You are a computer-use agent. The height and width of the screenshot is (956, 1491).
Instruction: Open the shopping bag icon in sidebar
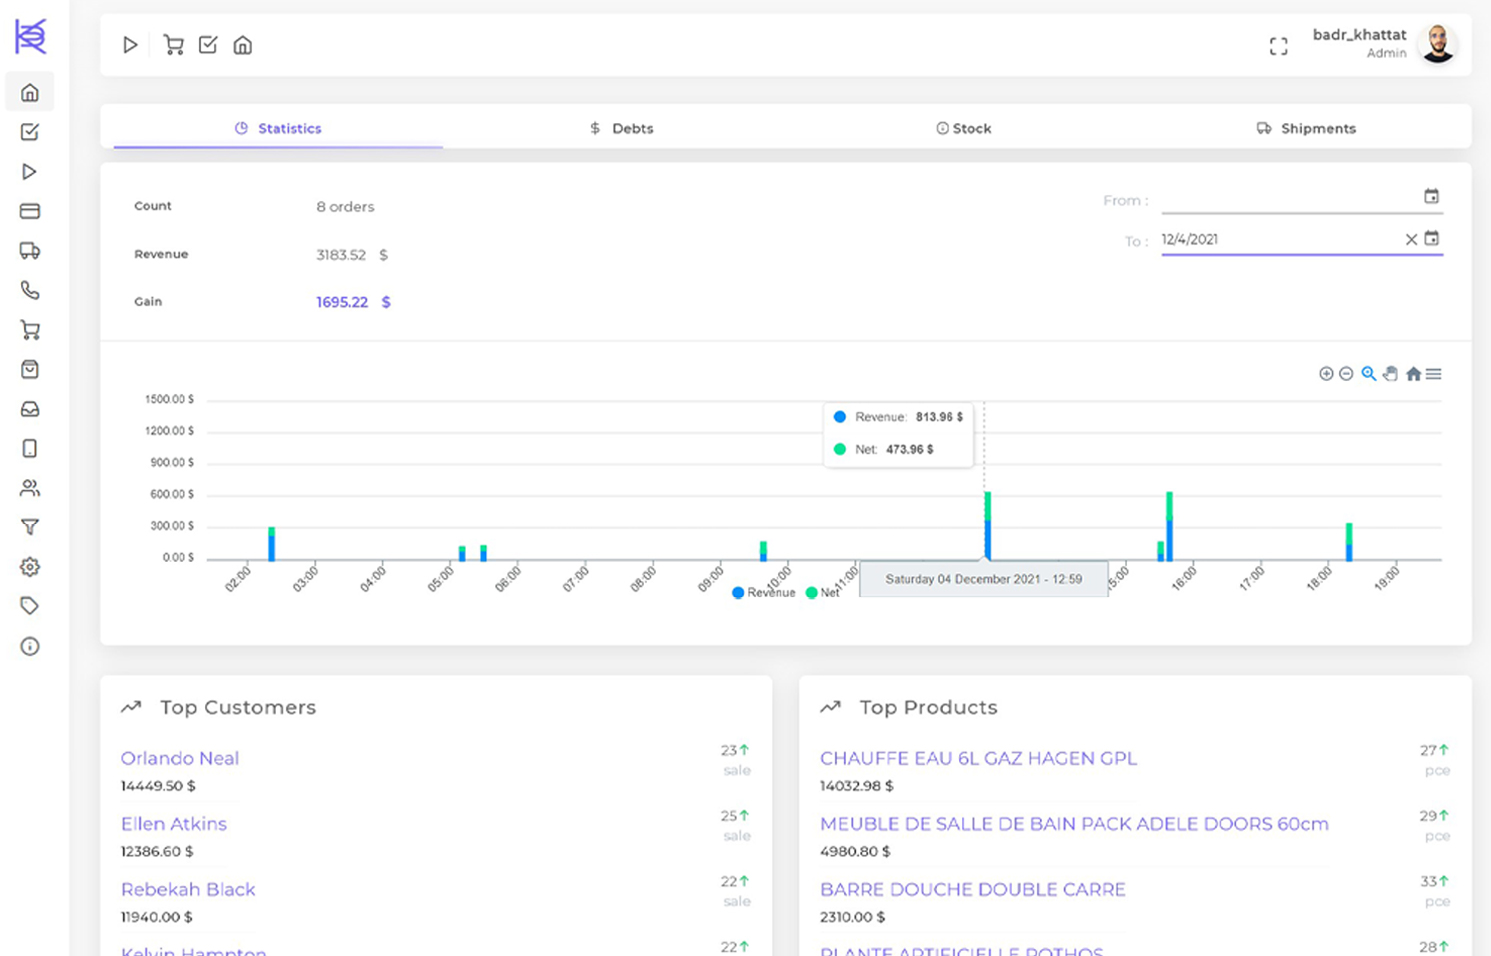(30, 369)
